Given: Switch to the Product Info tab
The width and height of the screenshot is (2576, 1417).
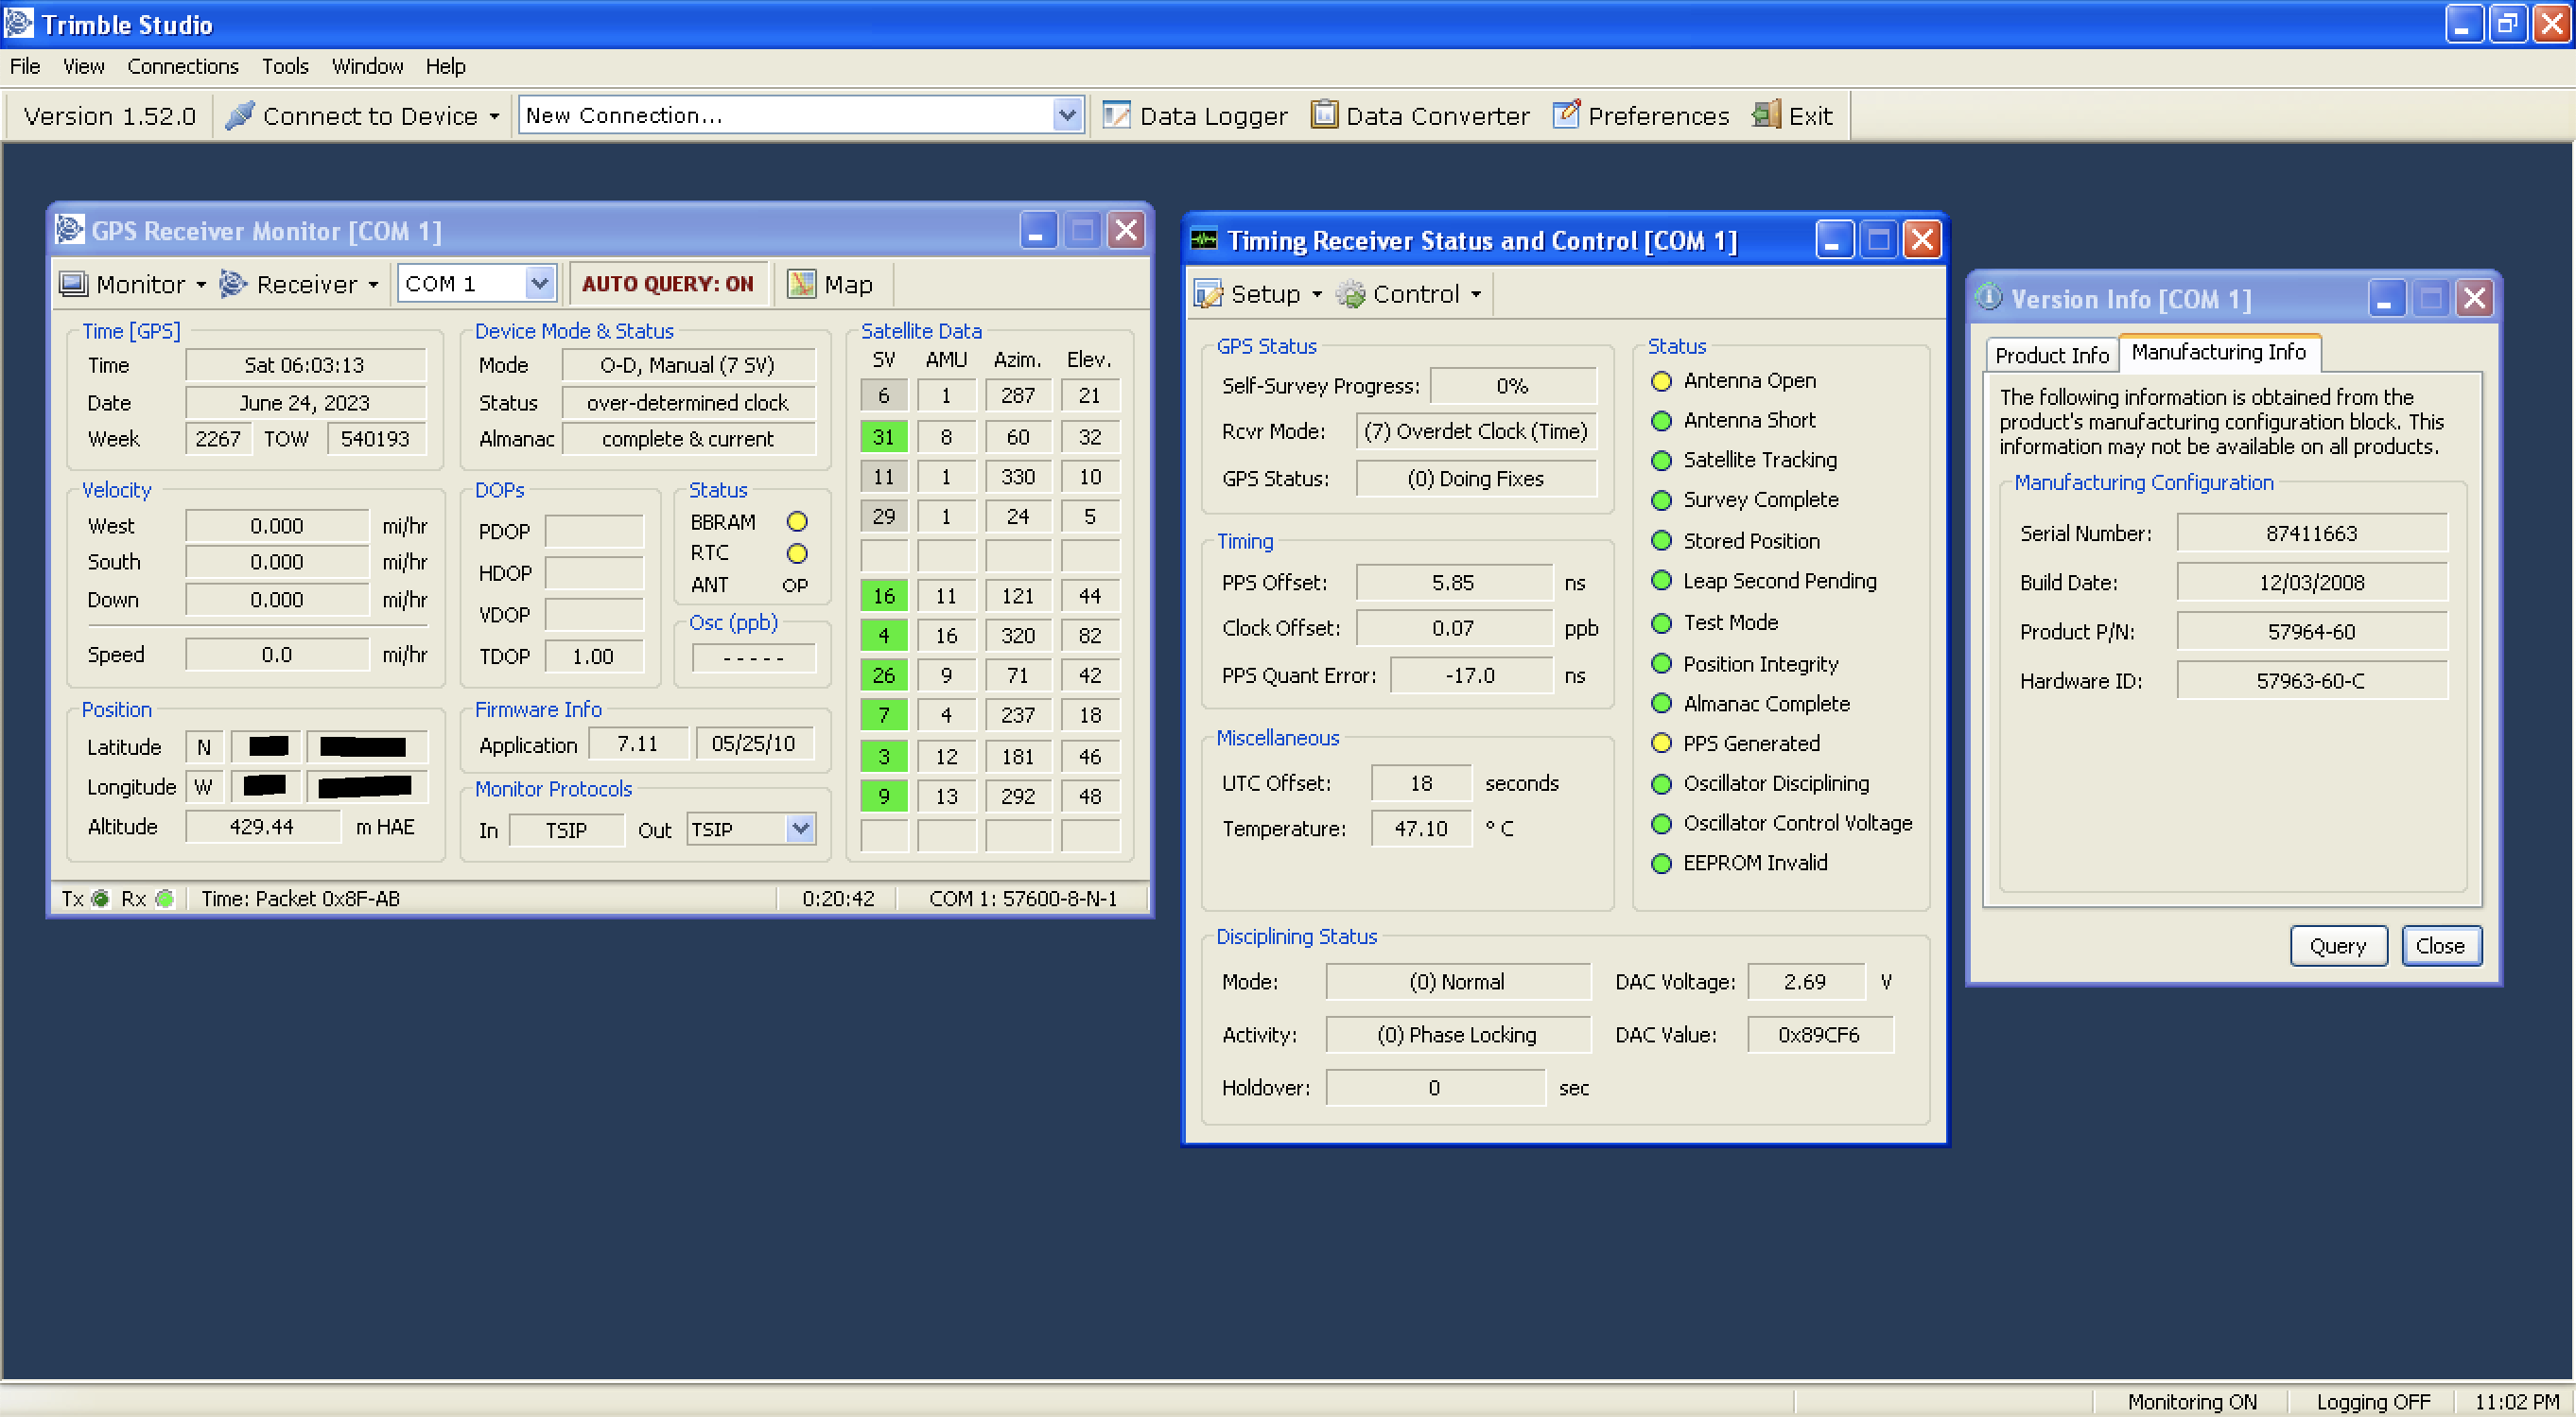Looking at the screenshot, I should pos(2051,355).
